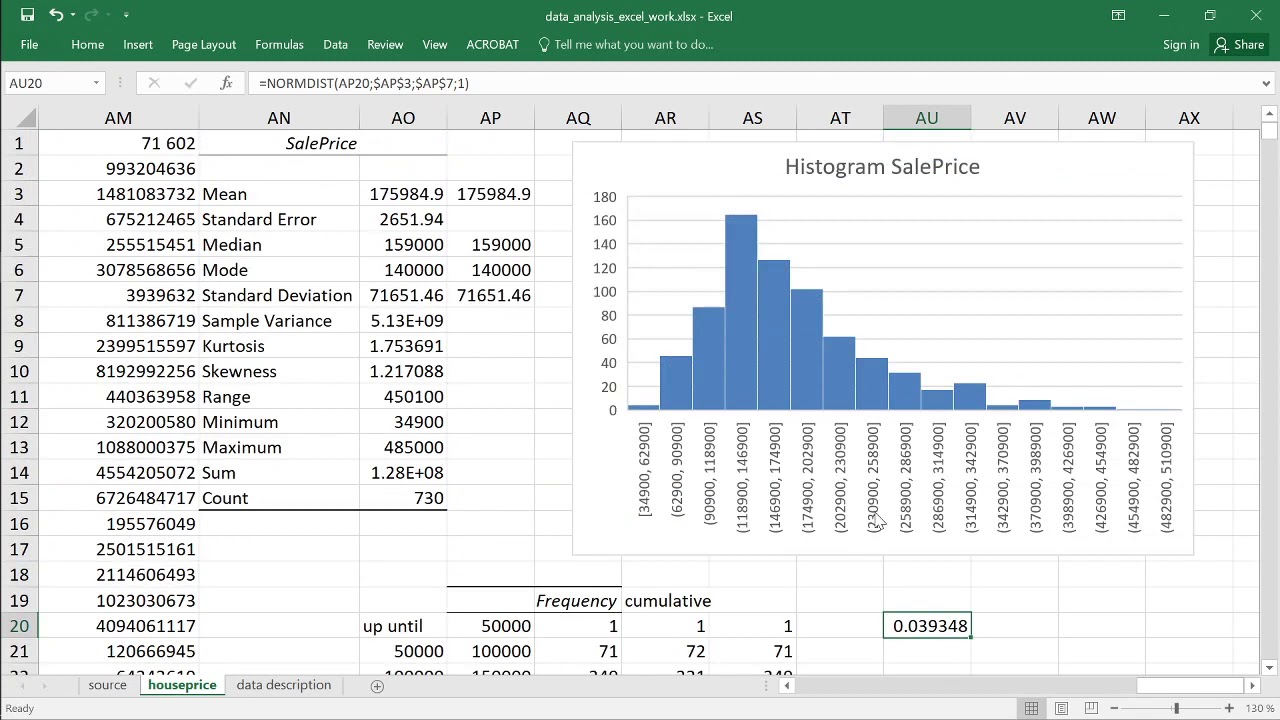The height and width of the screenshot is (720, 1280).
Task: Switch to the source sheet tab
Action: pyautogui.click(x=107, y=685)
